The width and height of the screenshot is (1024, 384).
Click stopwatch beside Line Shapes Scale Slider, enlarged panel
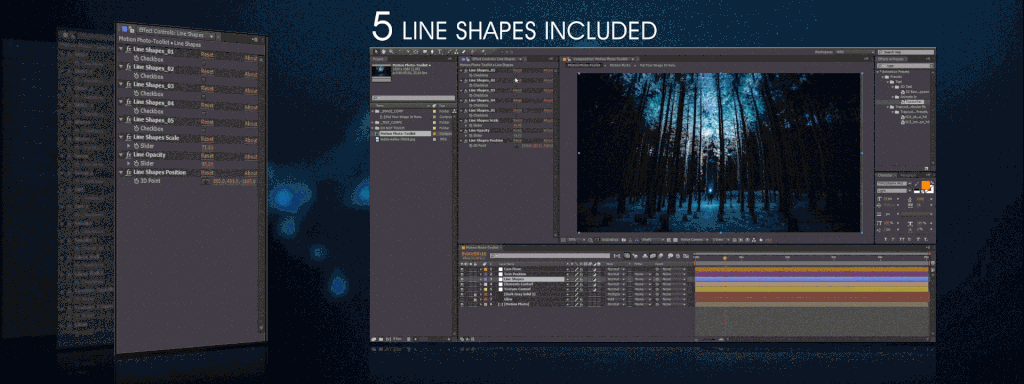pos(136,146)
